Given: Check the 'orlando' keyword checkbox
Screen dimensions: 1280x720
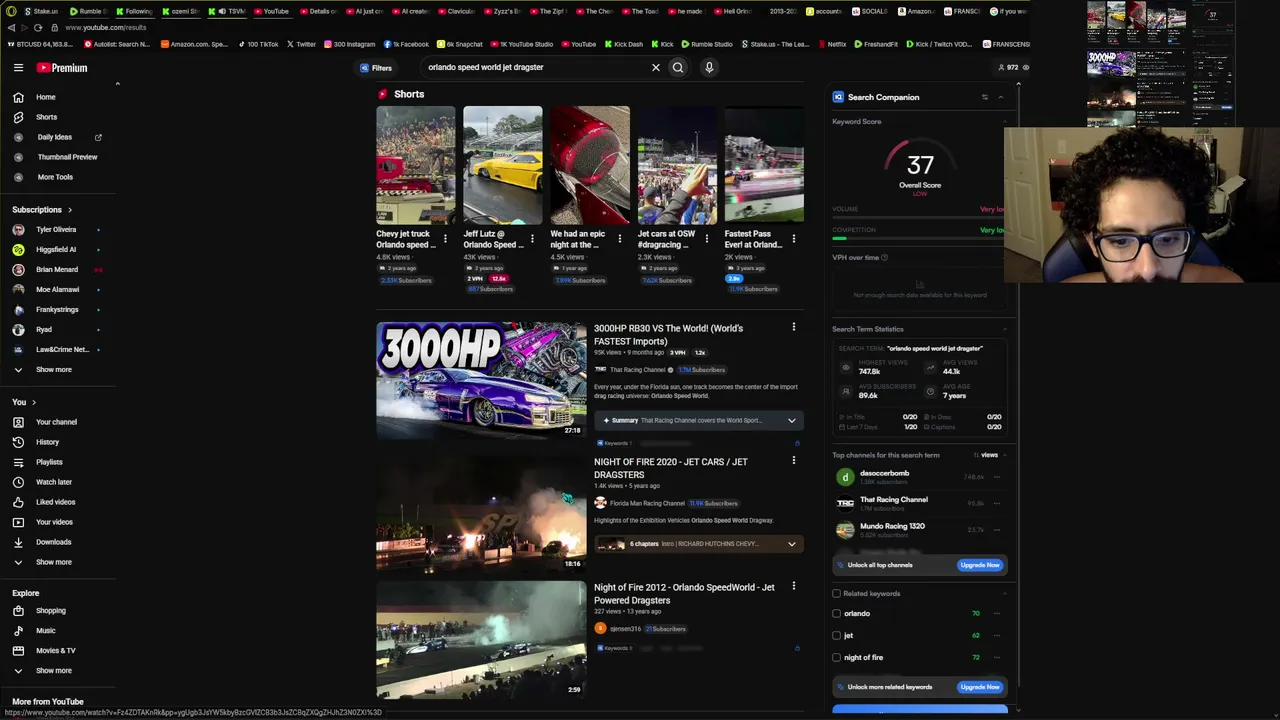Looking at the screenshot, I should (x=836, y=614).
